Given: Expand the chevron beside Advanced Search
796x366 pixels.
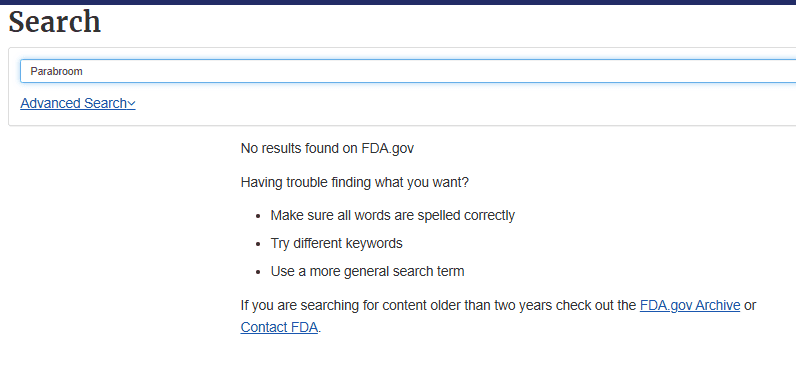Looking at the screenshot, I should pyautogui.click(x=131, y=104).
